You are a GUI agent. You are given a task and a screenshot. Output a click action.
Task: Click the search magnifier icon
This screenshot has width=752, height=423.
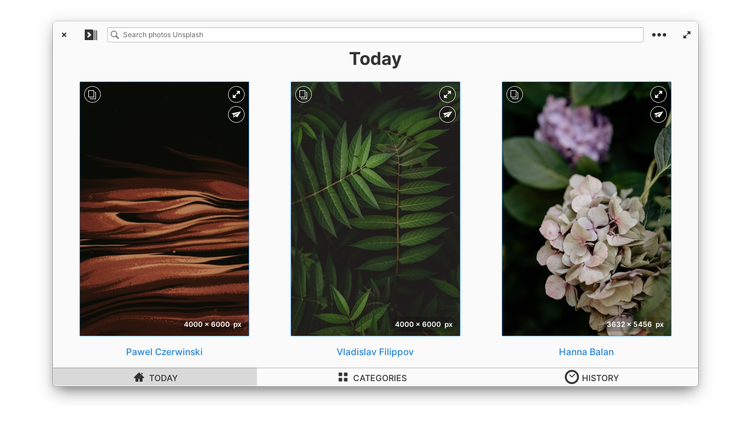pyautogui.click(x=115, y=35)
